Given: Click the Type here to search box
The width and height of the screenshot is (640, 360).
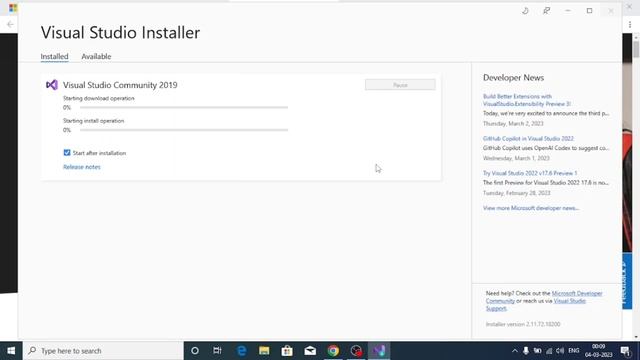Looking at the screenshot, I should [x=103, y=351].
